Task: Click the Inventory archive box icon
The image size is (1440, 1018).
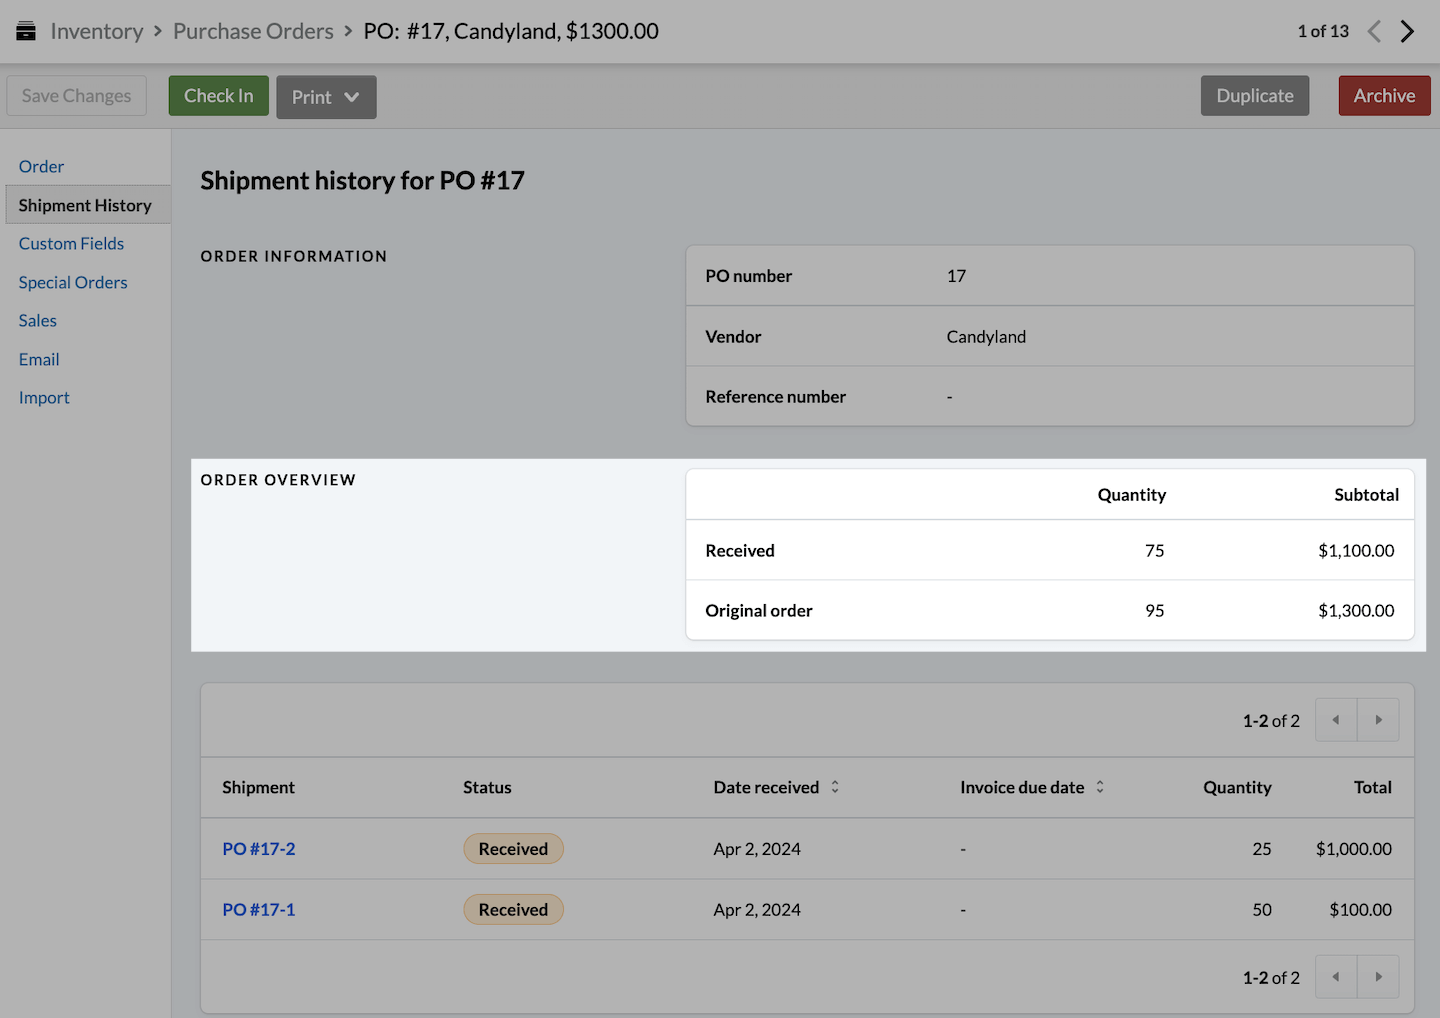Action: pyautogui.click(x=26, y=31)
